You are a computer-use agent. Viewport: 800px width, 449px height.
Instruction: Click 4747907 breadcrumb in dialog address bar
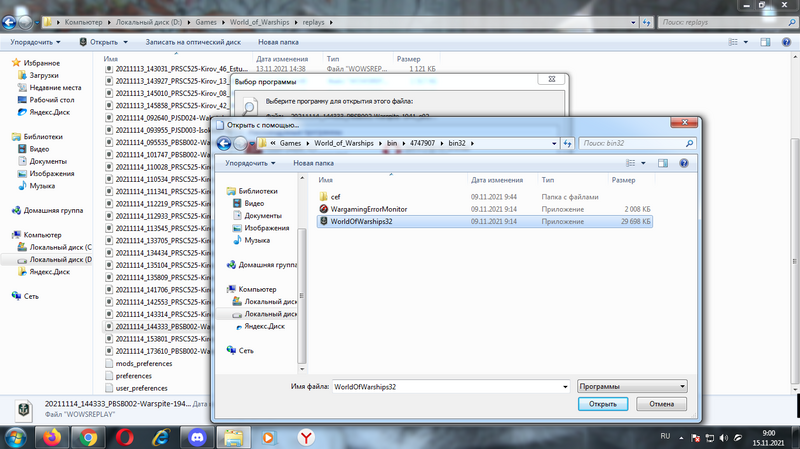[422, 143]
